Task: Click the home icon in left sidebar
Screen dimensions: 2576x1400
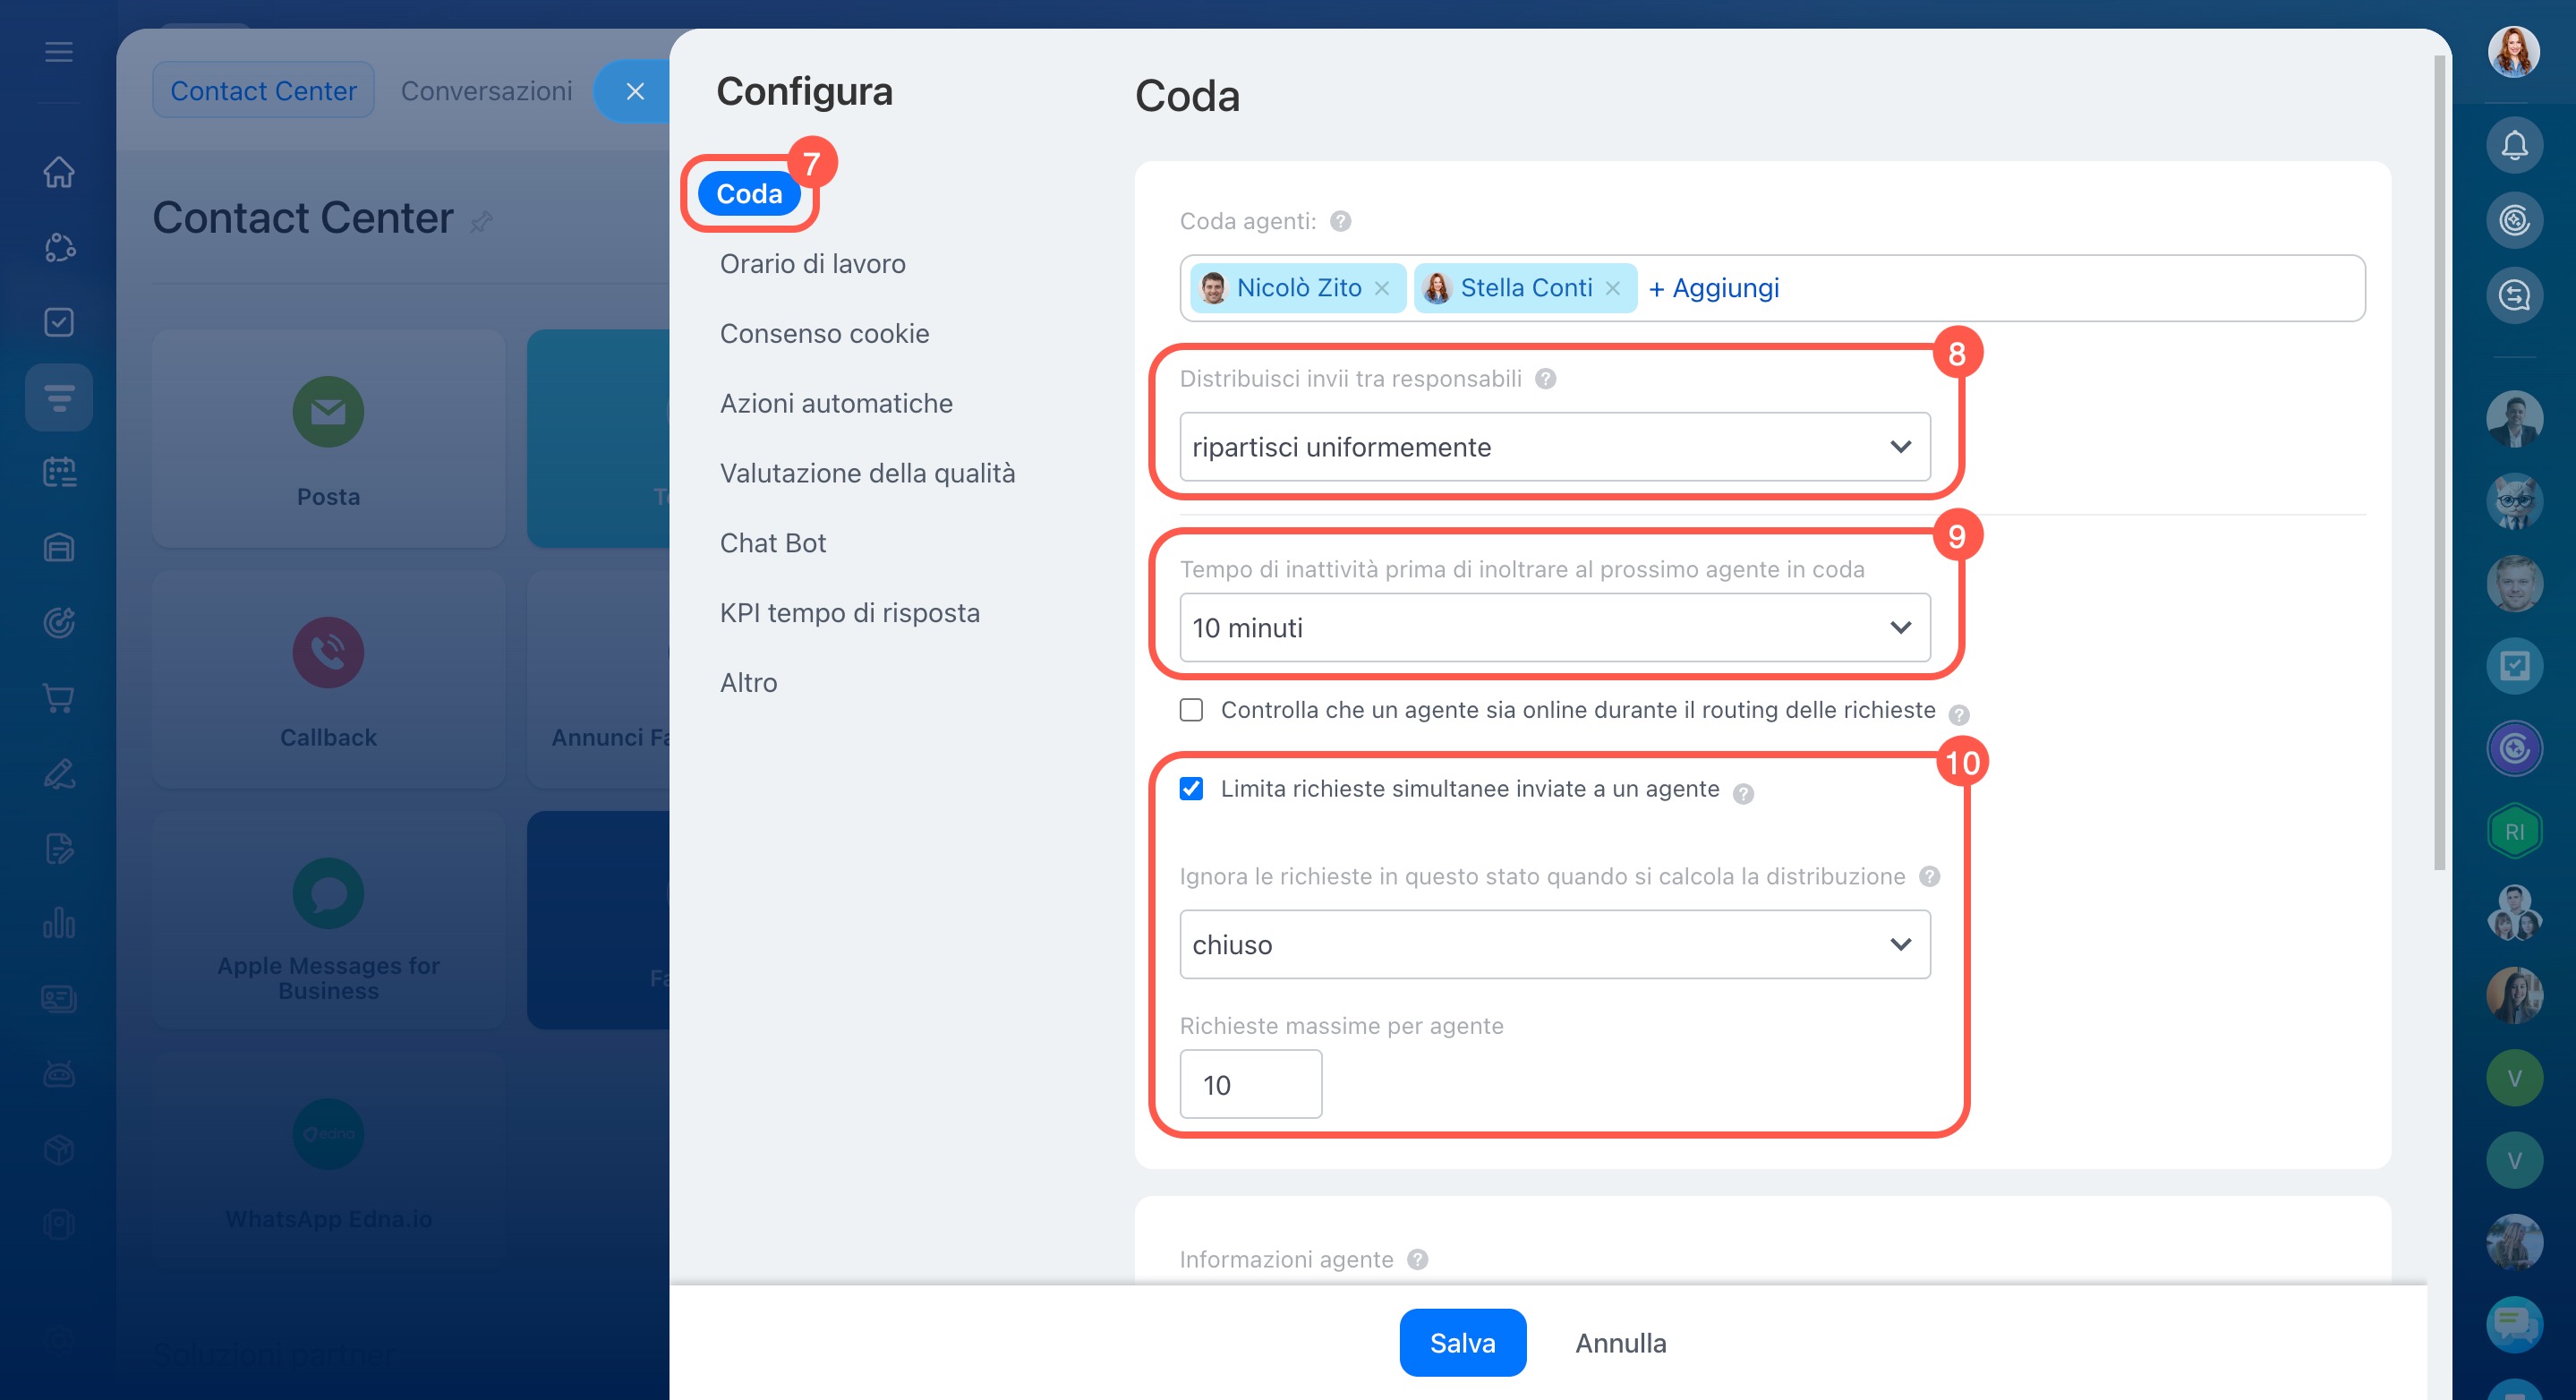Action: pos(59,172)
